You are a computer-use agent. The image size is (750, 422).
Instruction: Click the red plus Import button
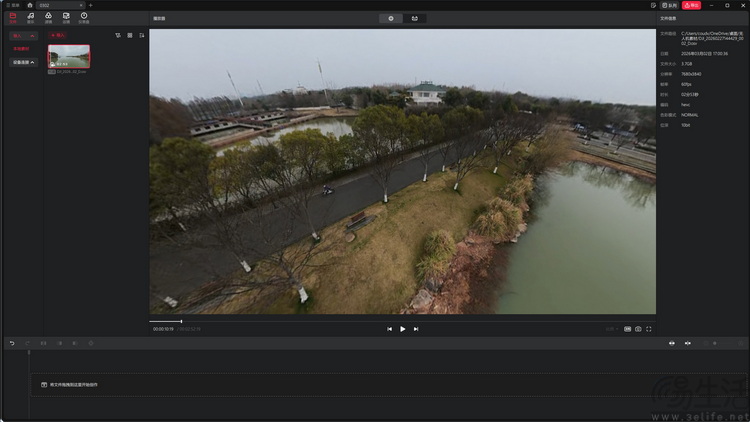(x=58, y=35)
